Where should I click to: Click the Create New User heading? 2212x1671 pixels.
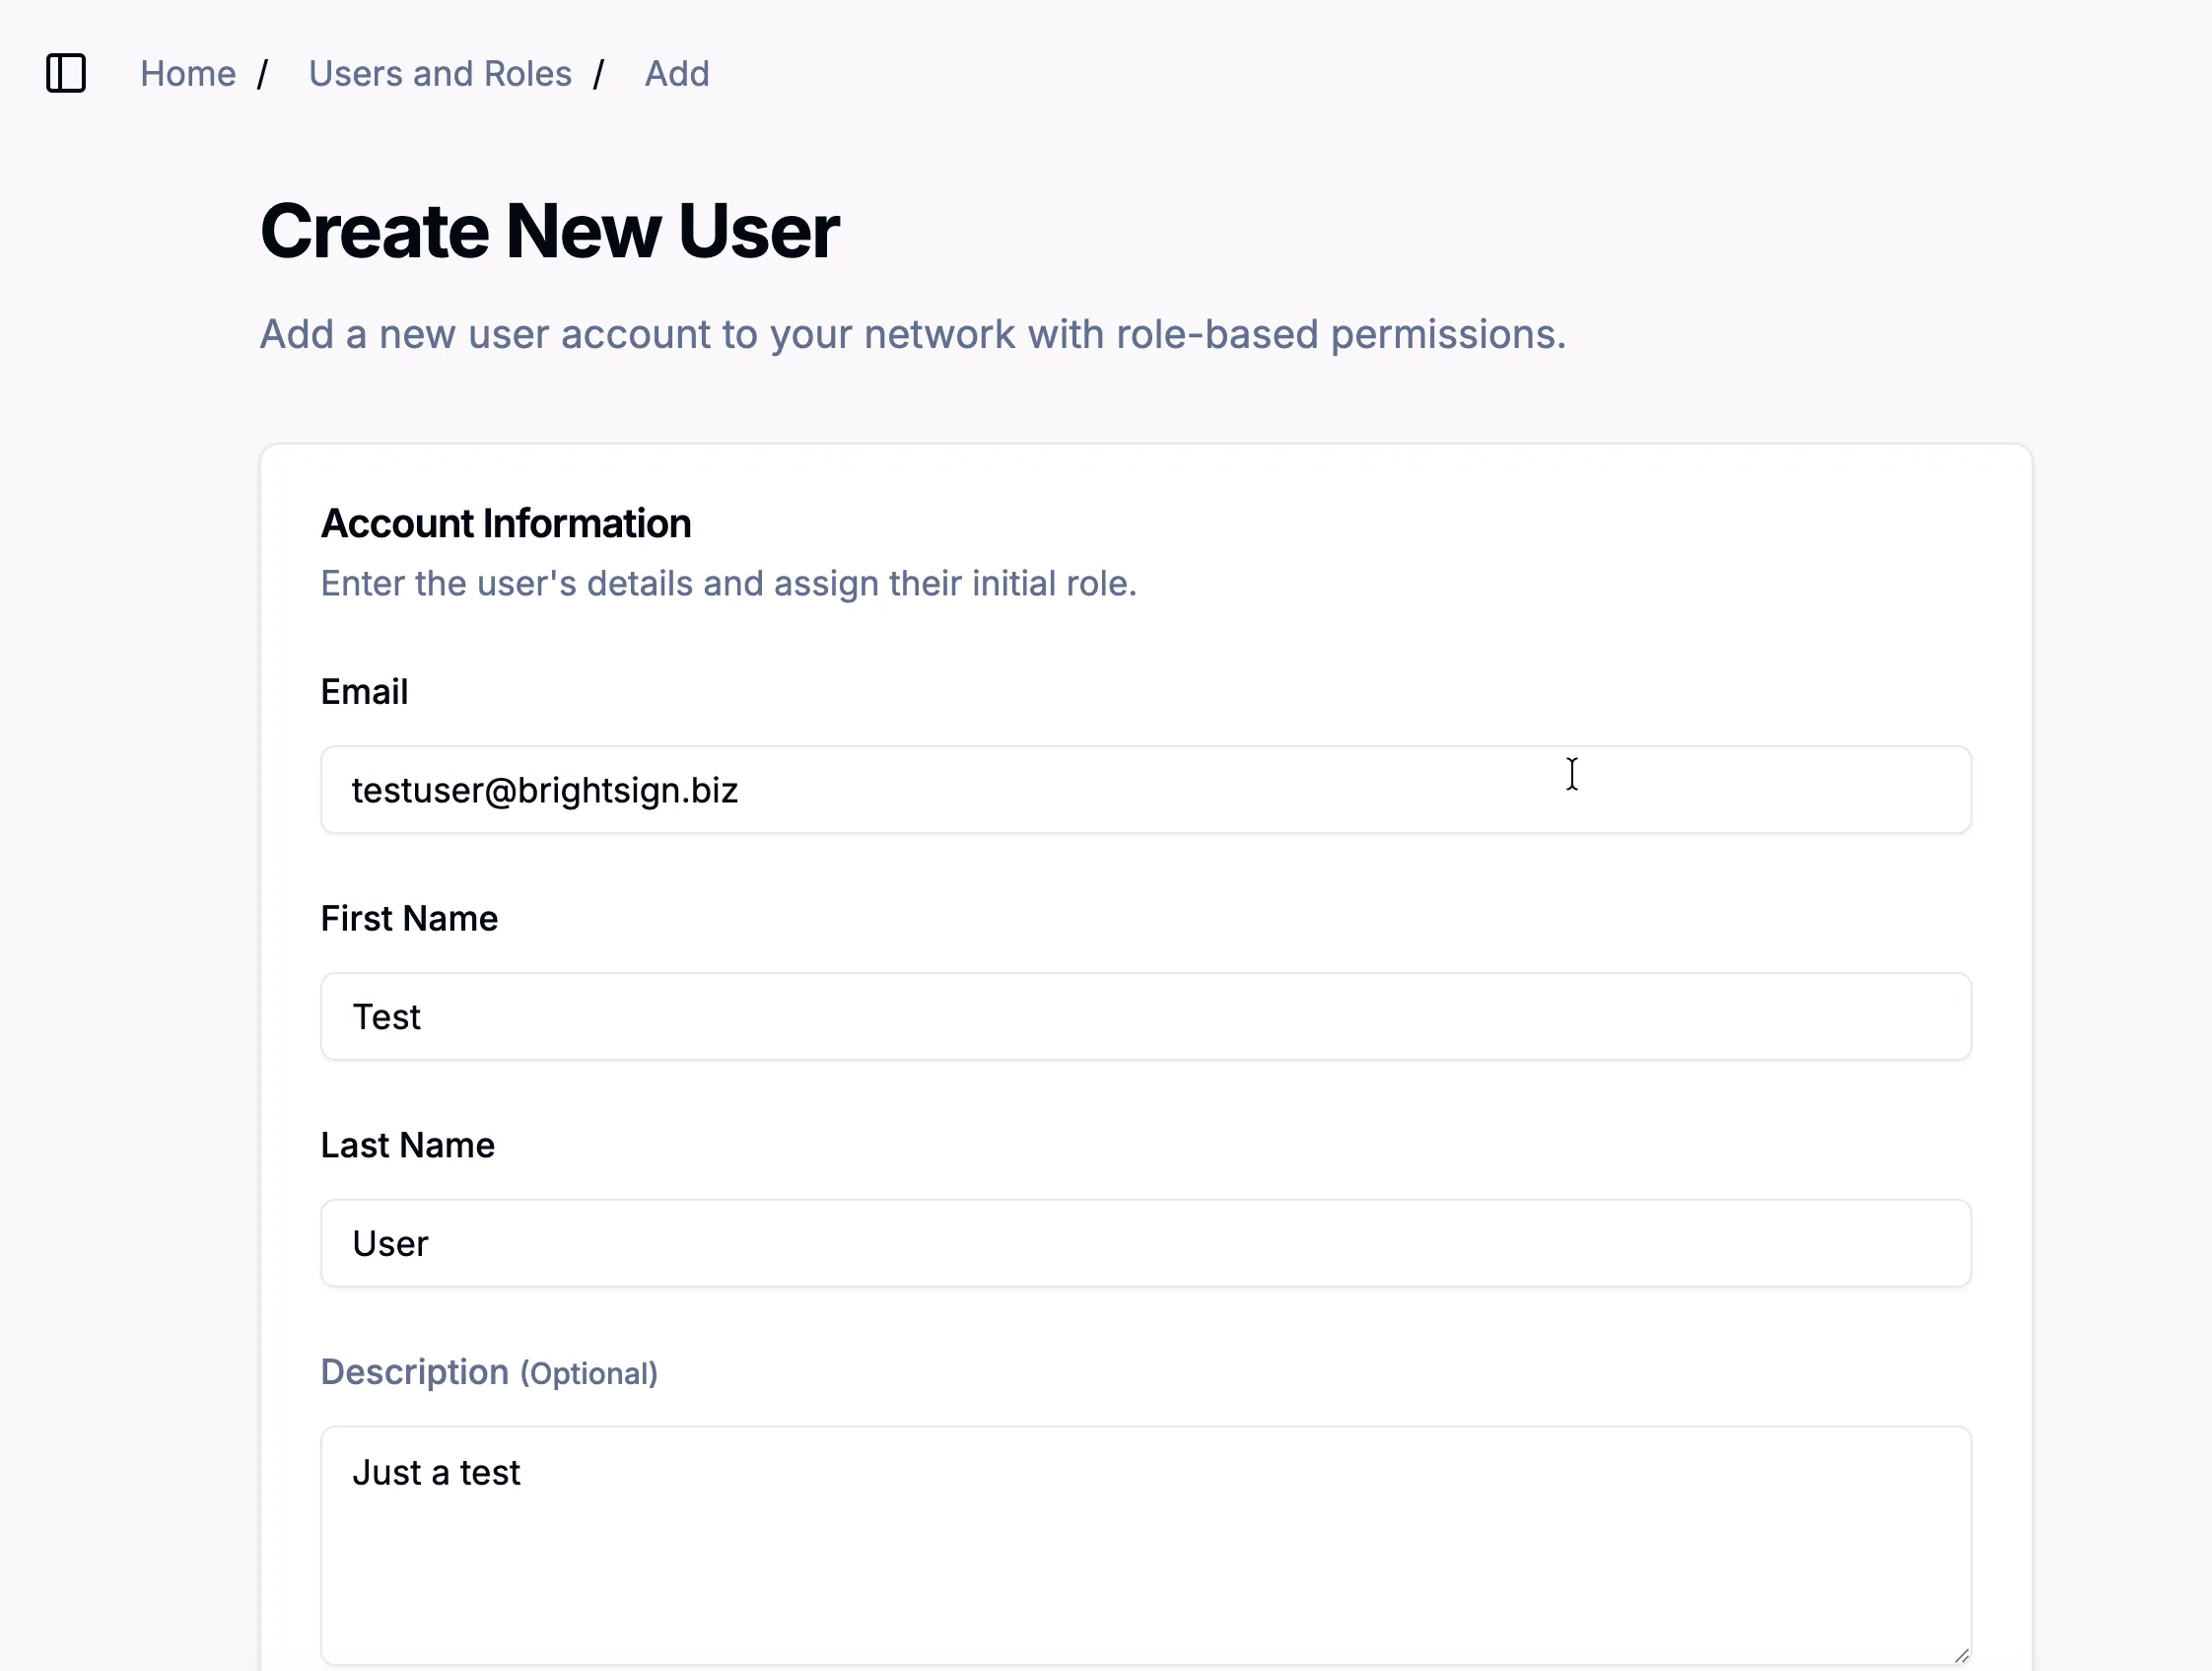click(550, 231)
